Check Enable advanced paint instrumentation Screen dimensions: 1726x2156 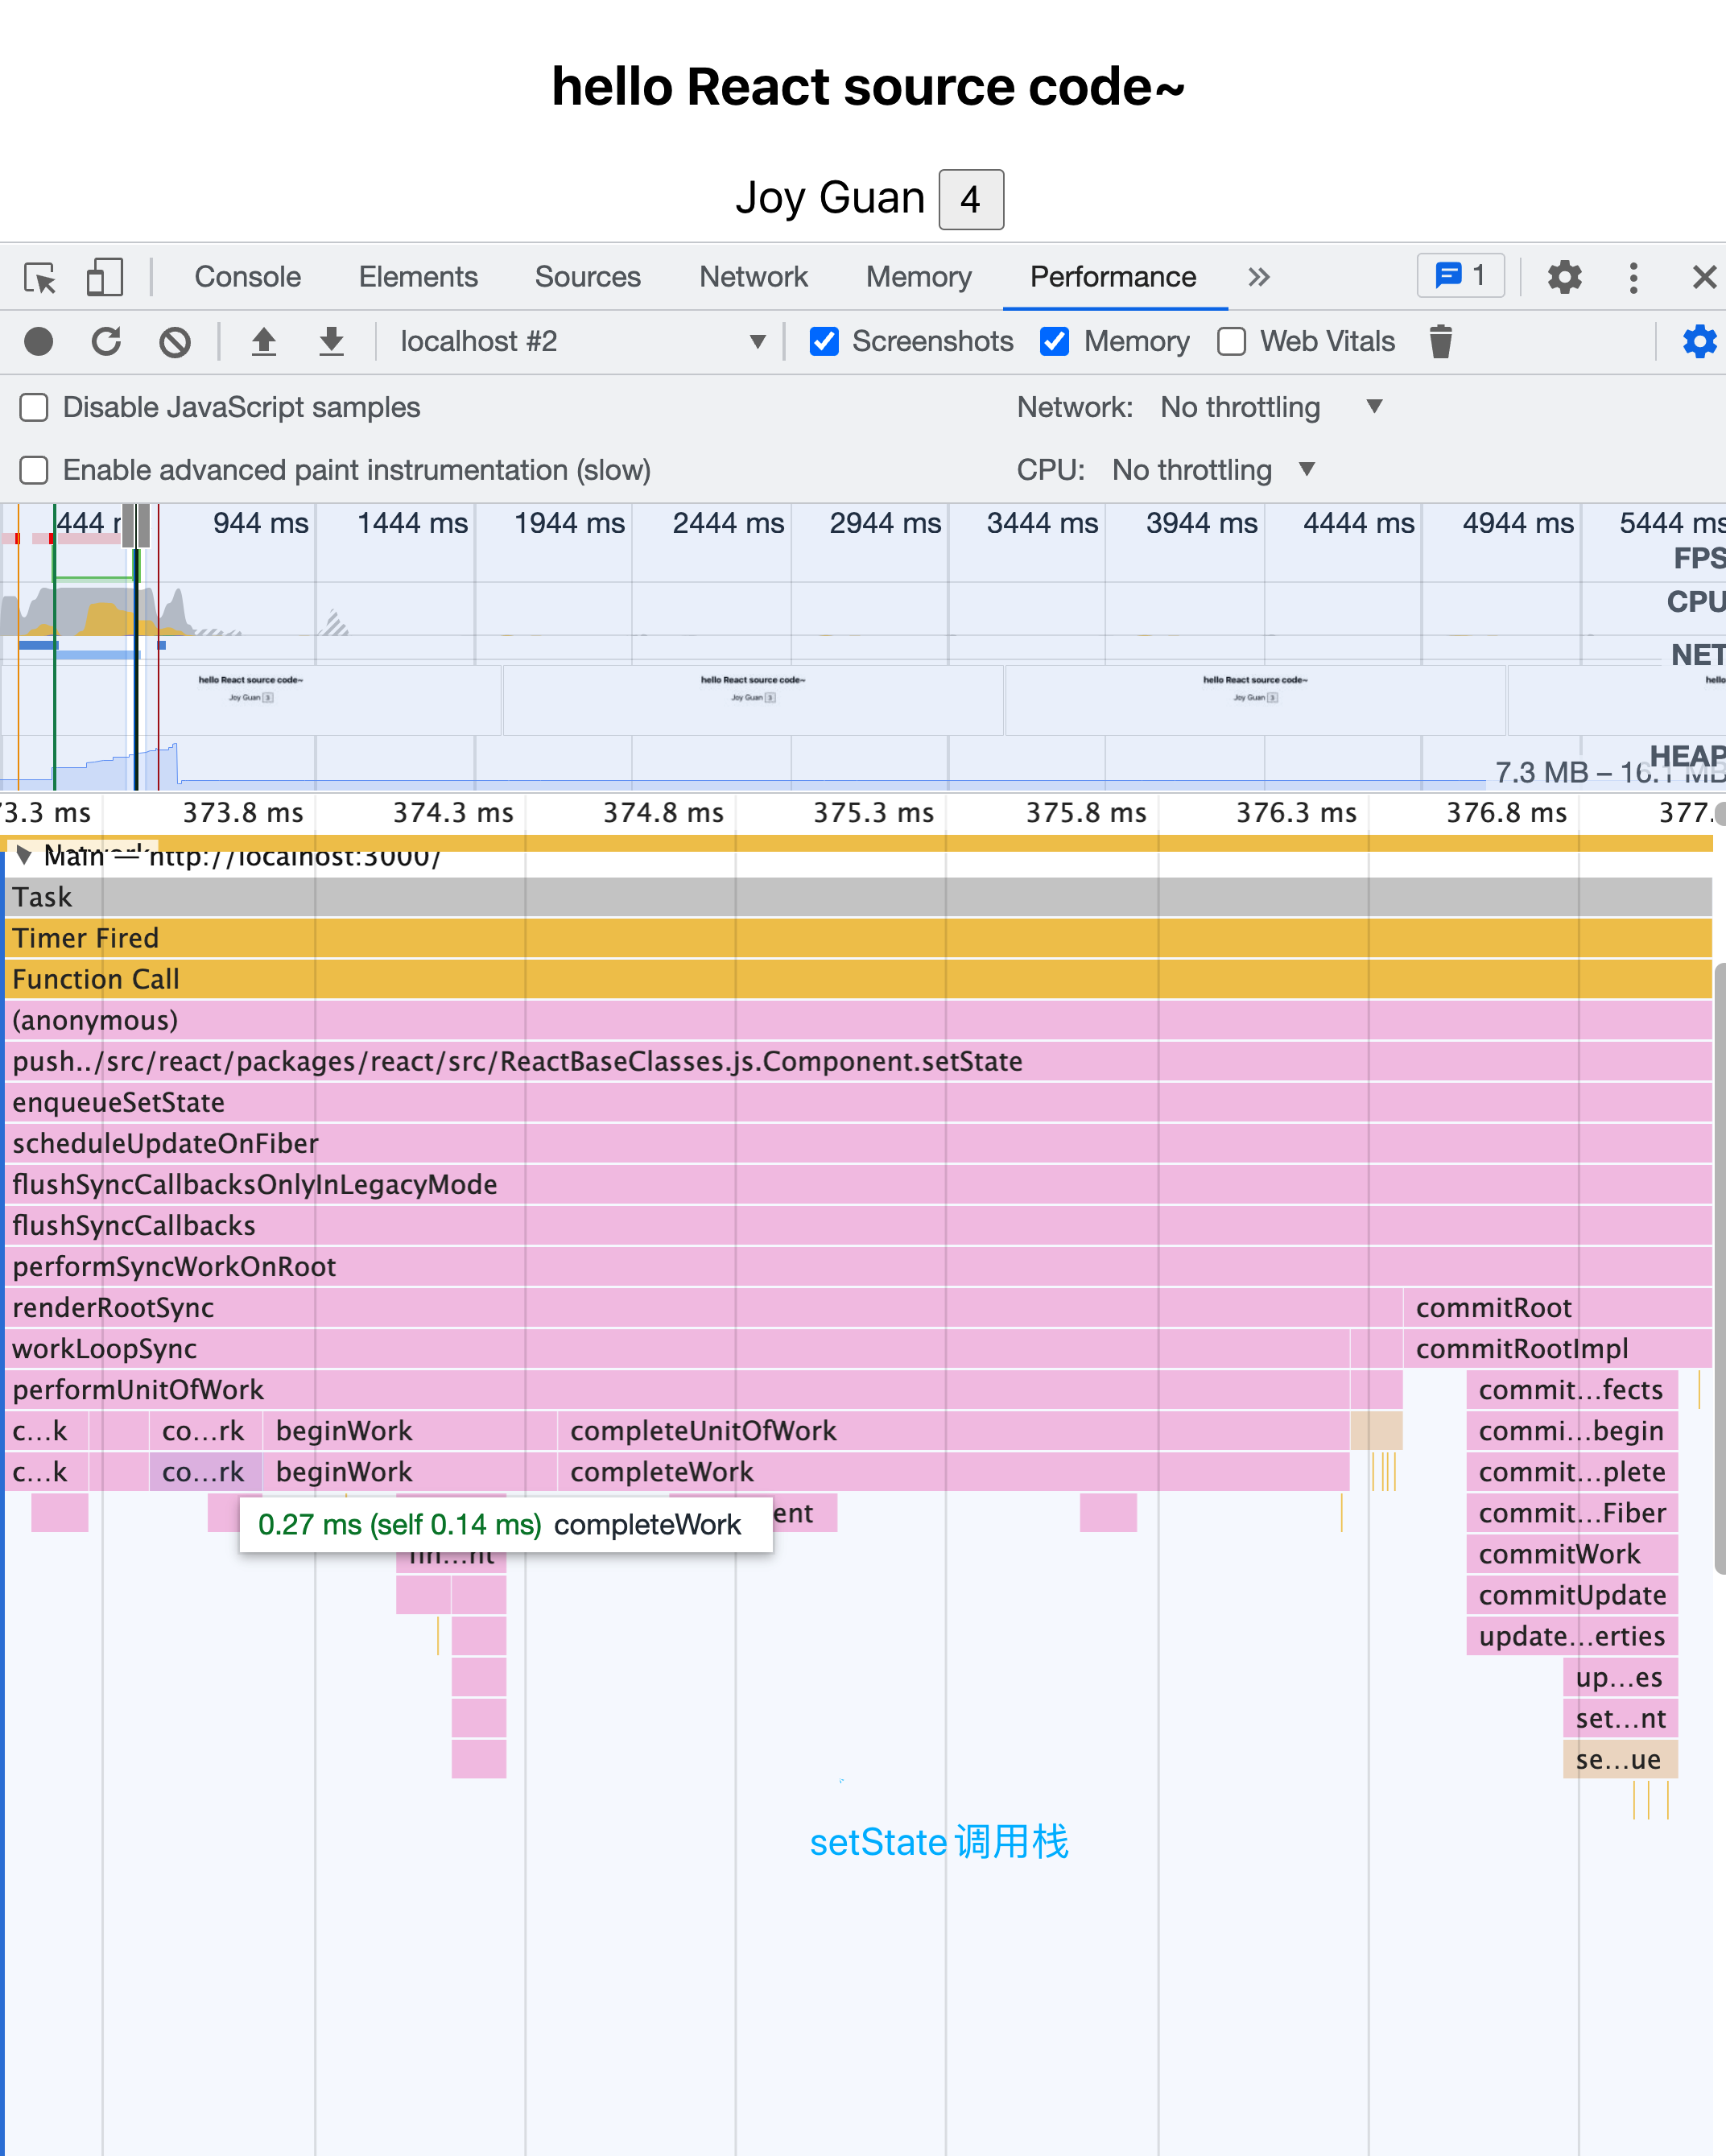pyautogui.click(x=34, y=470)
